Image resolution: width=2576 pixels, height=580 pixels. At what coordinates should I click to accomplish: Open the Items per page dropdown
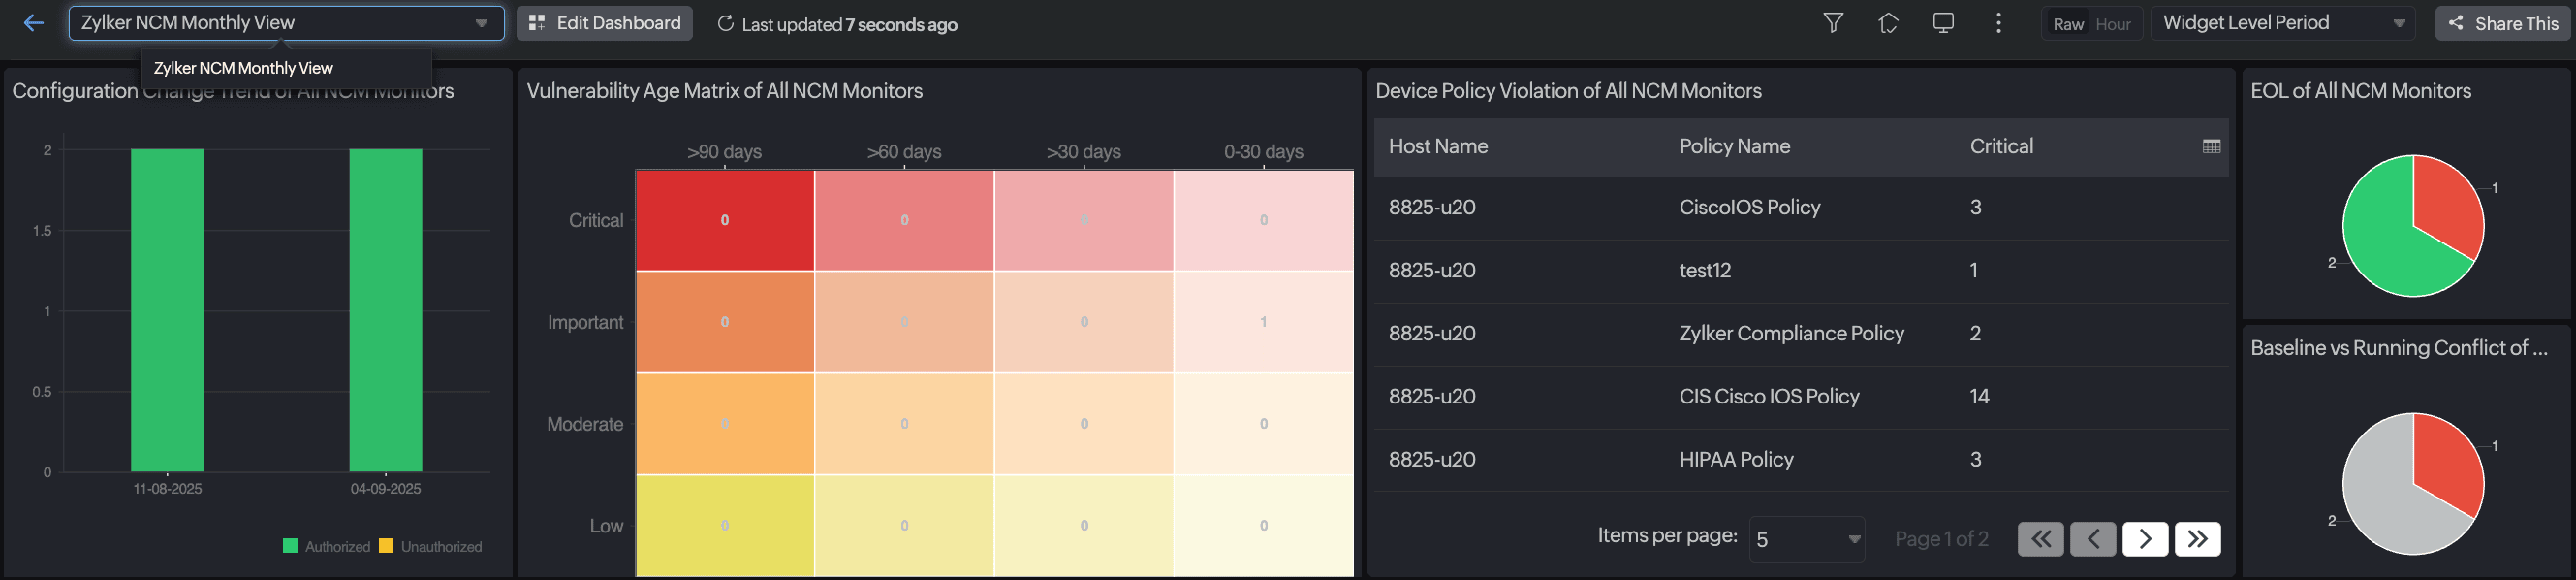pyautogui.click(x=1807, y=539)
